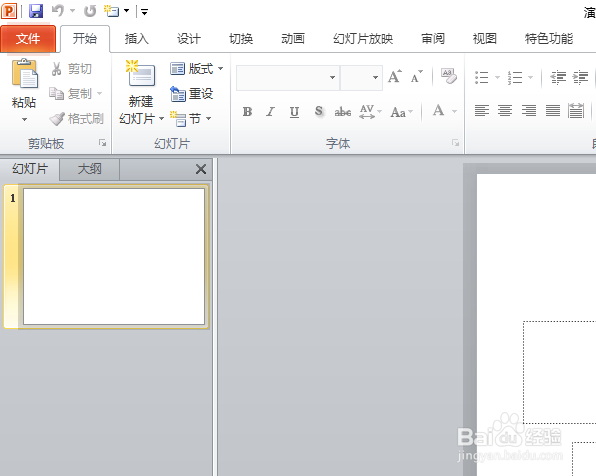Apply numbered list formatting

click(x=515, y=78)
